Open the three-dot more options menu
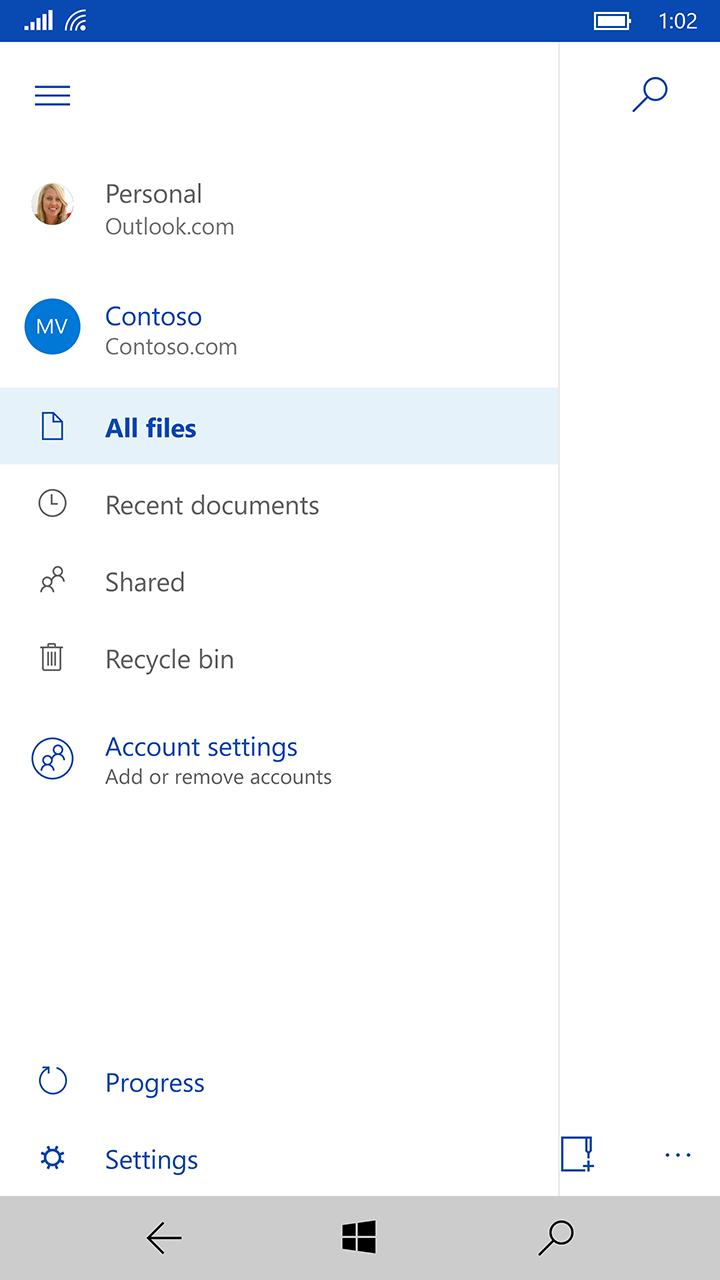 [678, 1155]
